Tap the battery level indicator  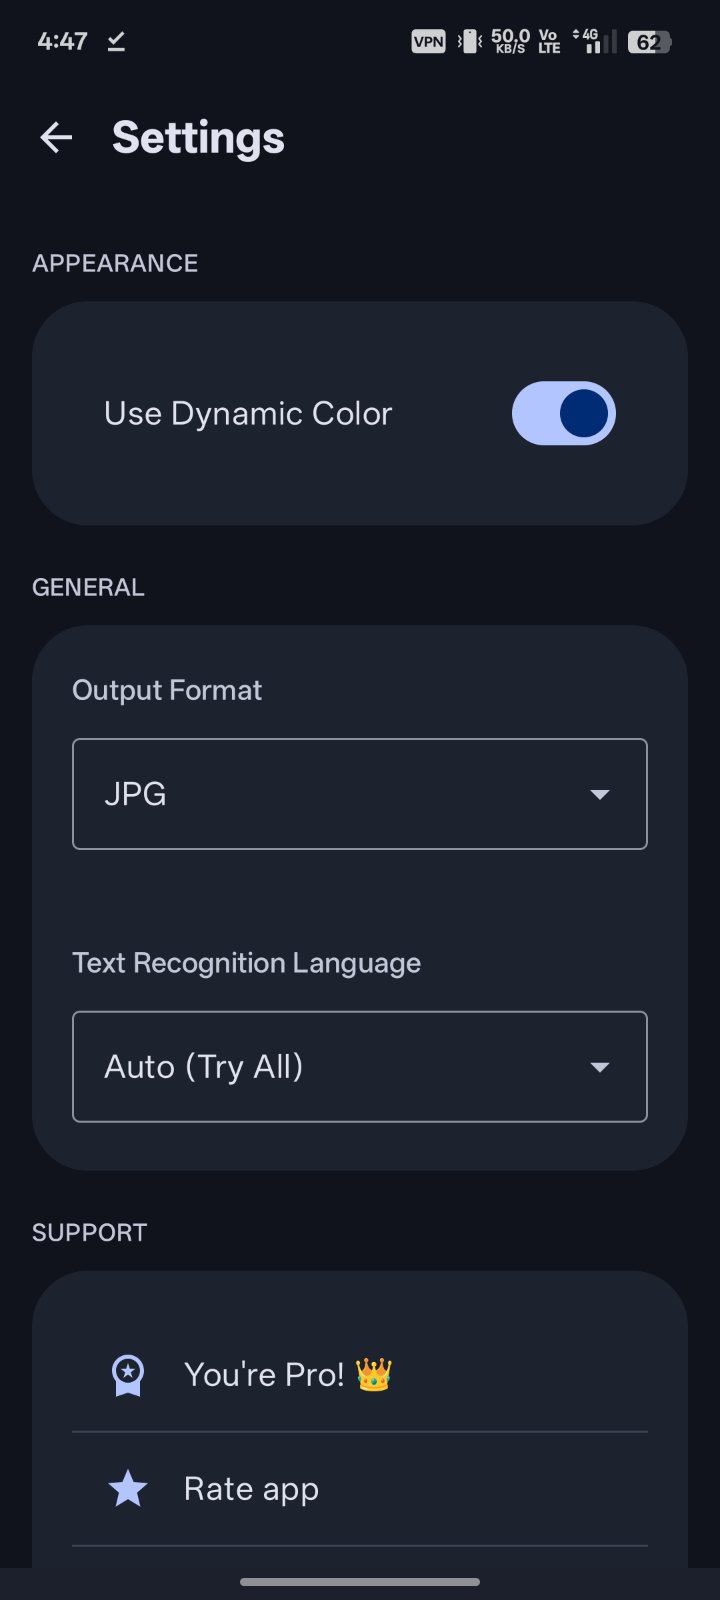click(649, 41)
